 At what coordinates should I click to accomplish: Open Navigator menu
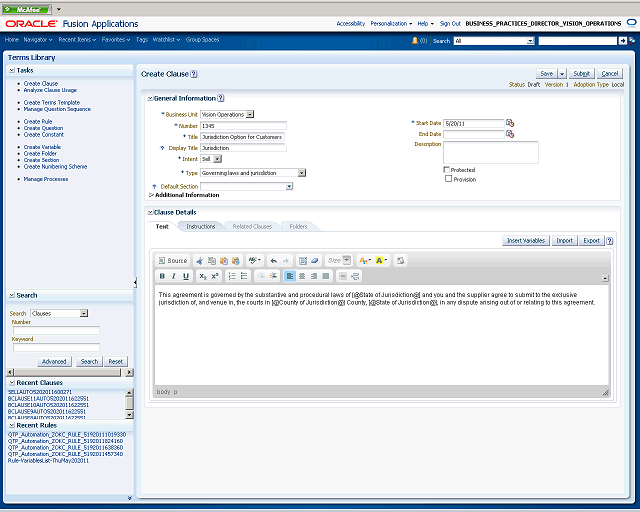pos(38,40)
